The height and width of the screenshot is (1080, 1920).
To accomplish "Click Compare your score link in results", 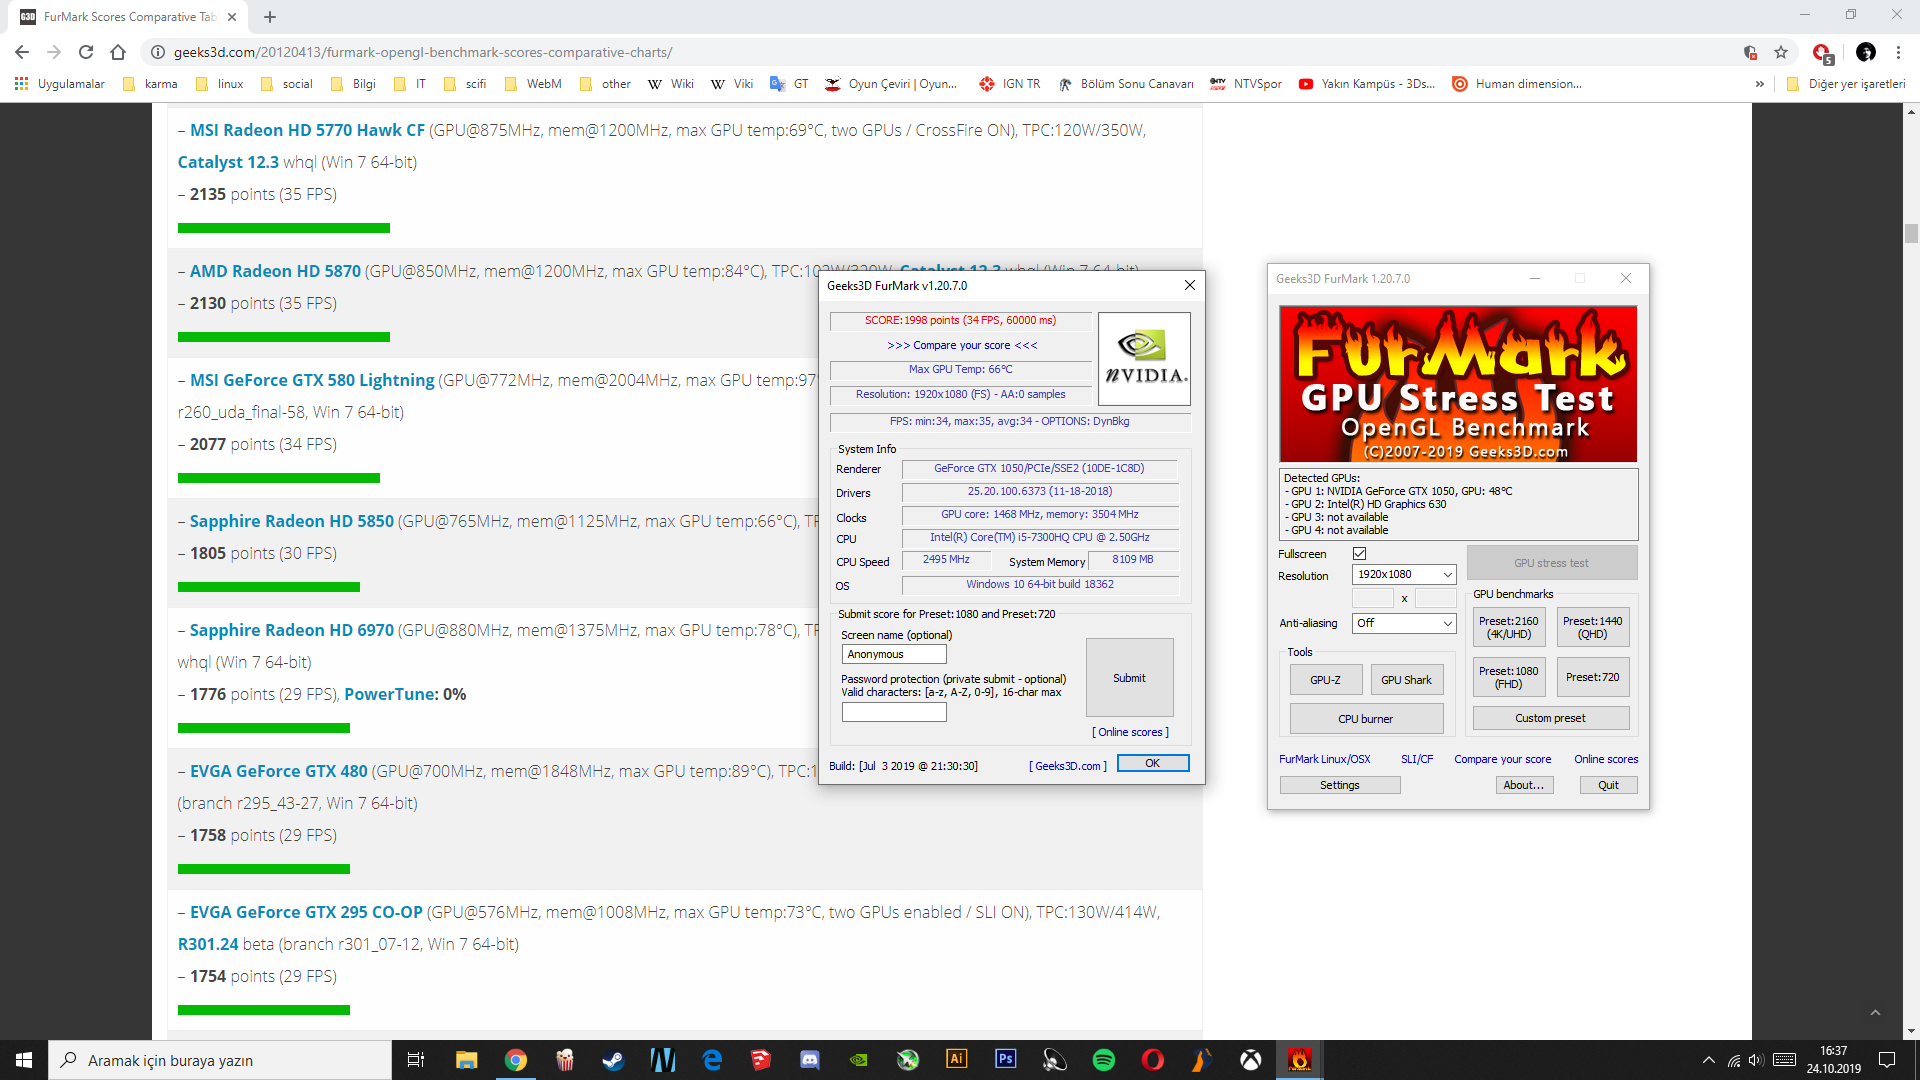I will point(961,345).
